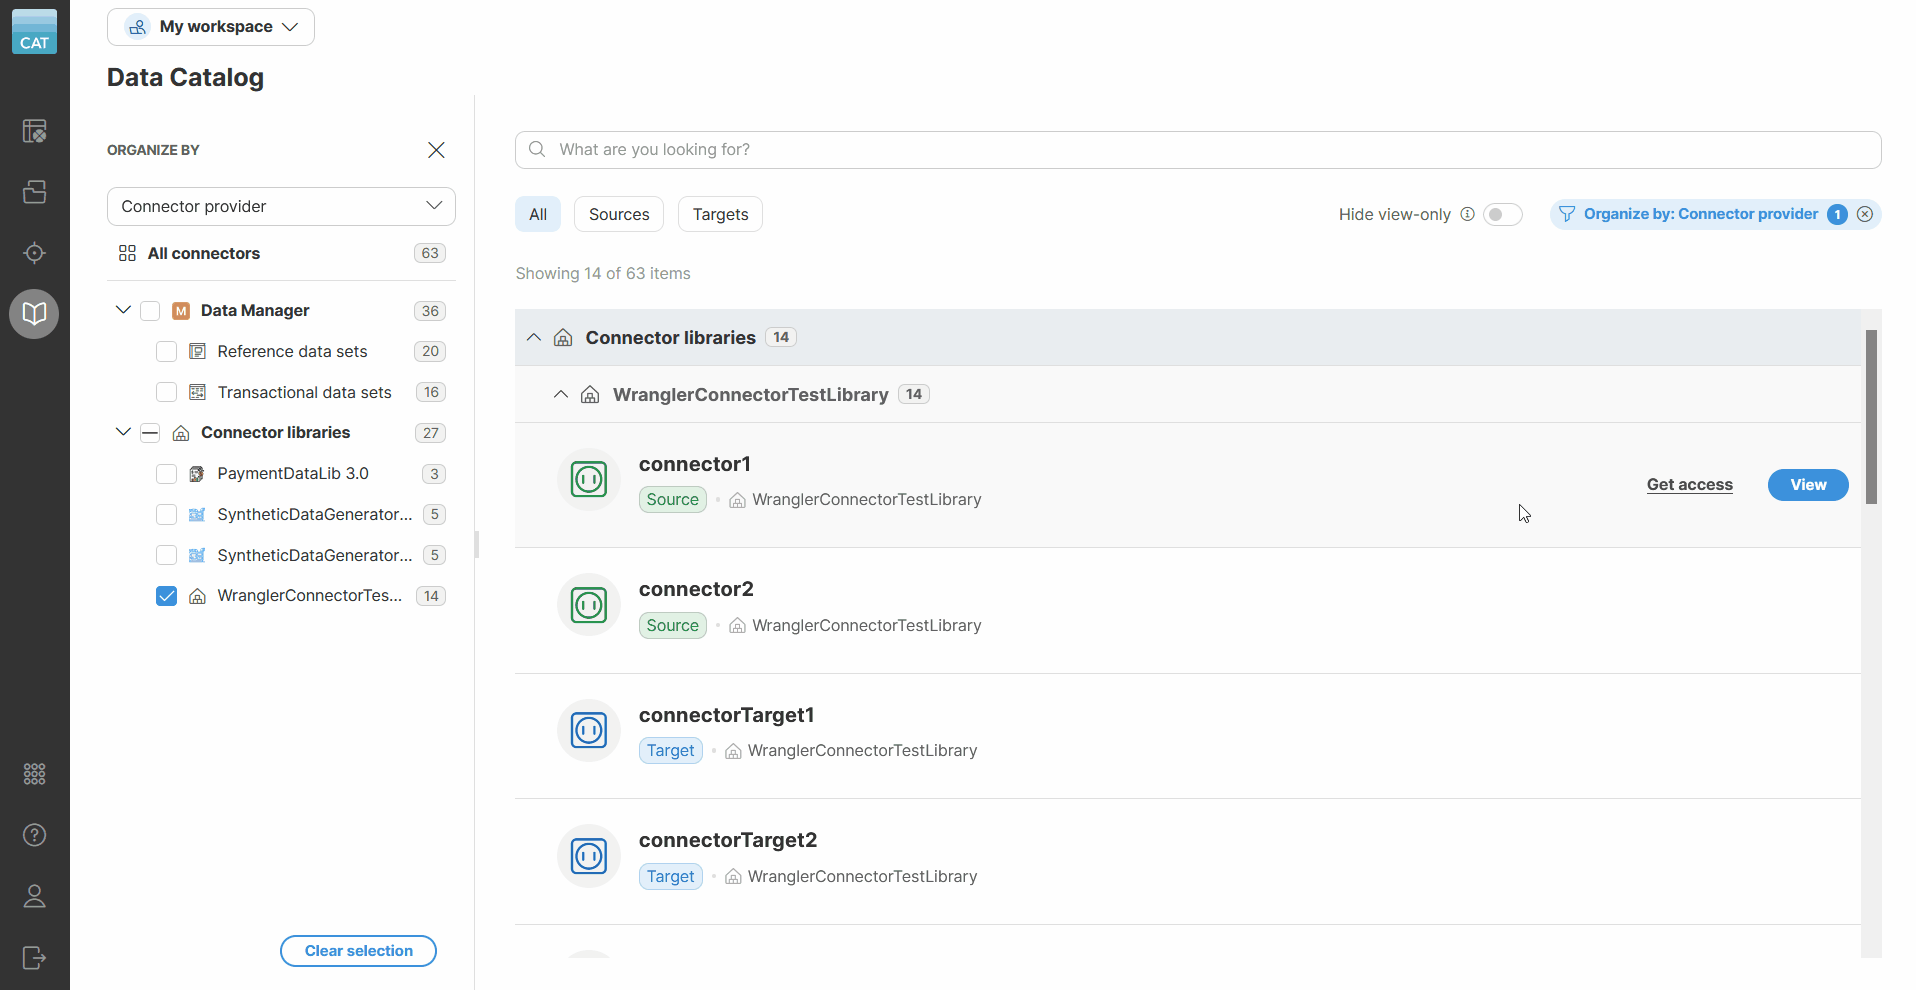This screenshot has width=1916, height=990.
Task: Check the PaymentDataLib 3.0 checkbox
Action: click(x=167, y=474)
